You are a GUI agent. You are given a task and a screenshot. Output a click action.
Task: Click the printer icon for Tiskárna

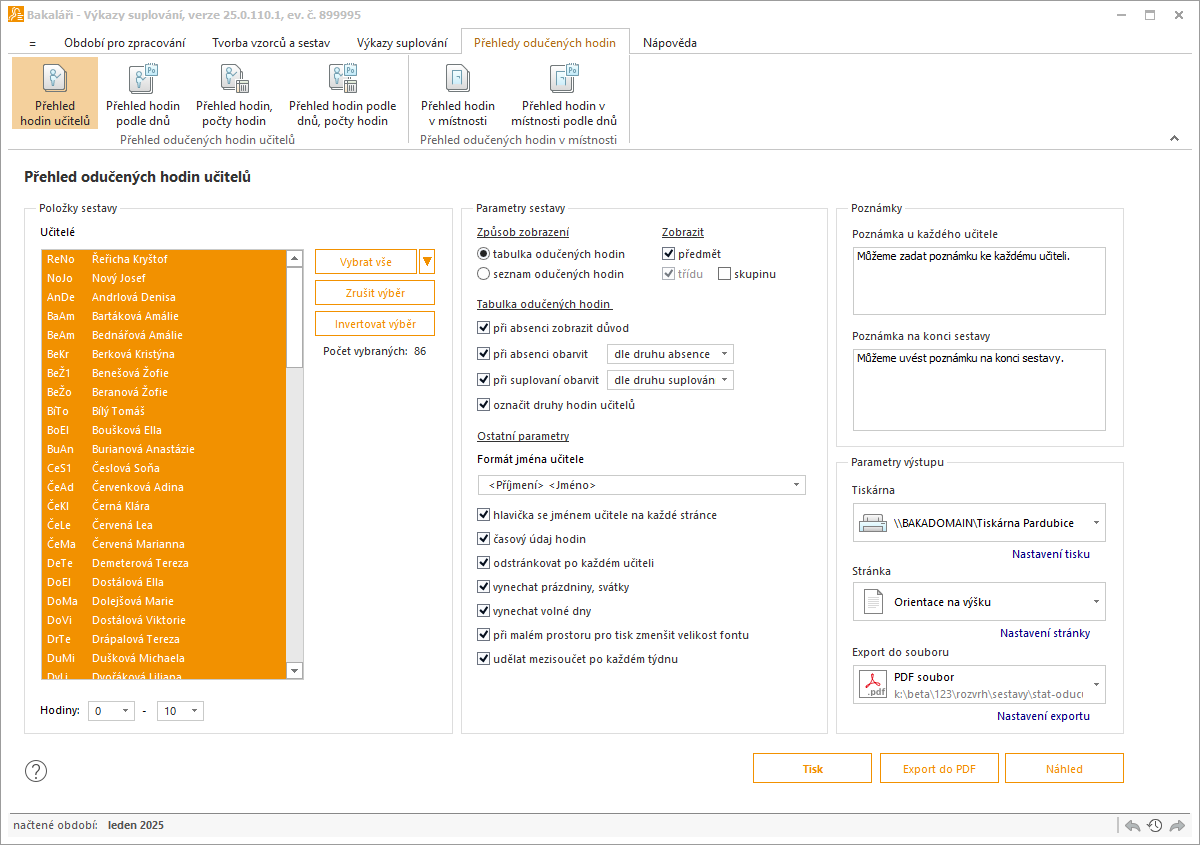[x=872, y=523]
